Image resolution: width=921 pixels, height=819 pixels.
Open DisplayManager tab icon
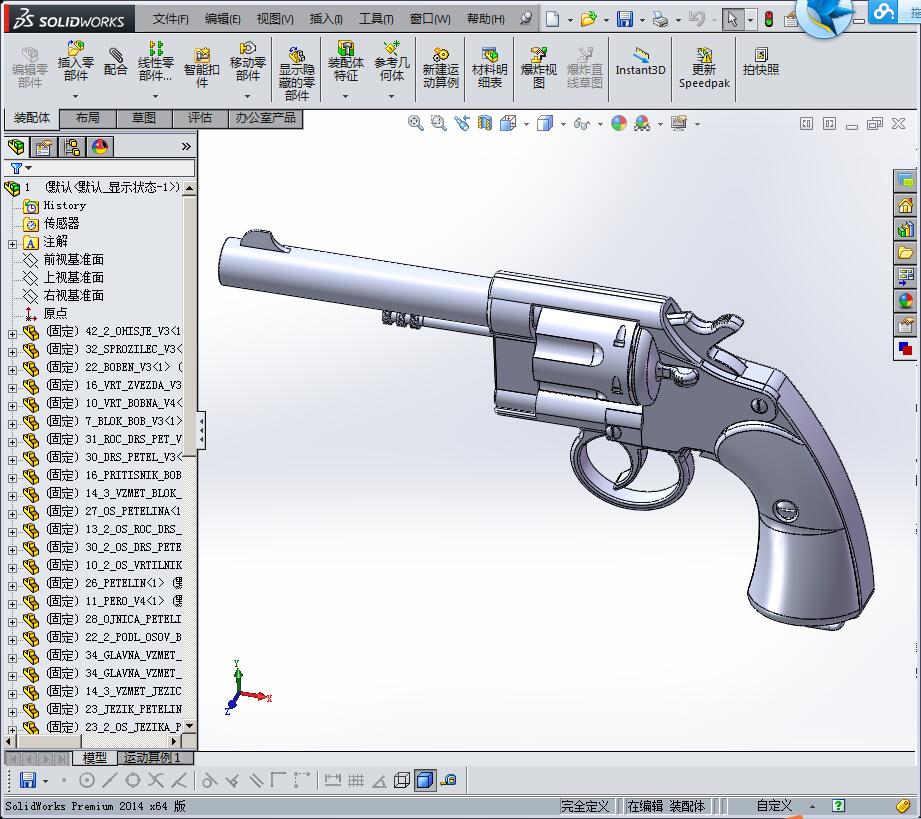click(100, 147)
